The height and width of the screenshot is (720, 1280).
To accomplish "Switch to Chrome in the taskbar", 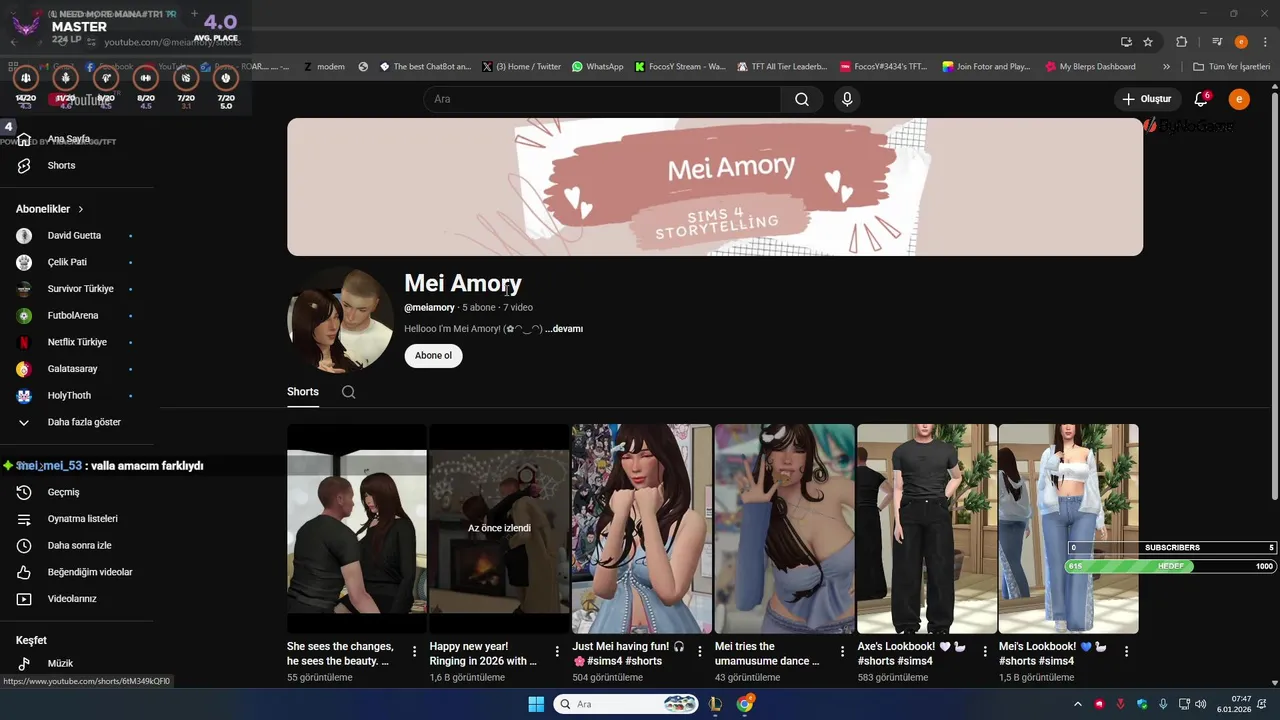I will [x=745, y=704].
